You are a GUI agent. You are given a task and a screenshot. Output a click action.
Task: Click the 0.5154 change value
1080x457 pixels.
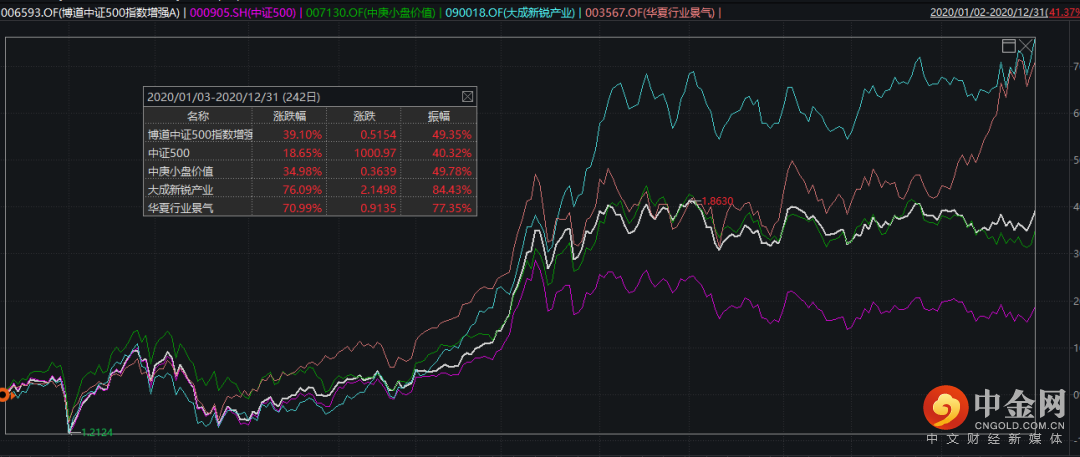tap(379, 134)
